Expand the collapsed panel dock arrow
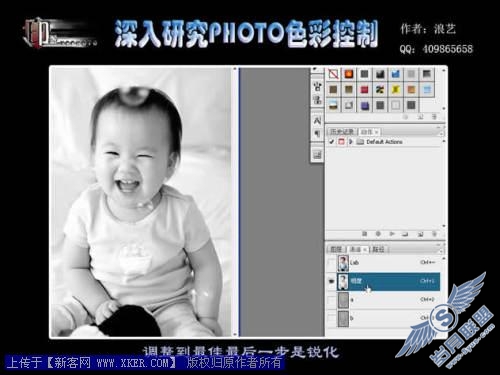This screenshot has height=375, width=500. pos(315,70)
